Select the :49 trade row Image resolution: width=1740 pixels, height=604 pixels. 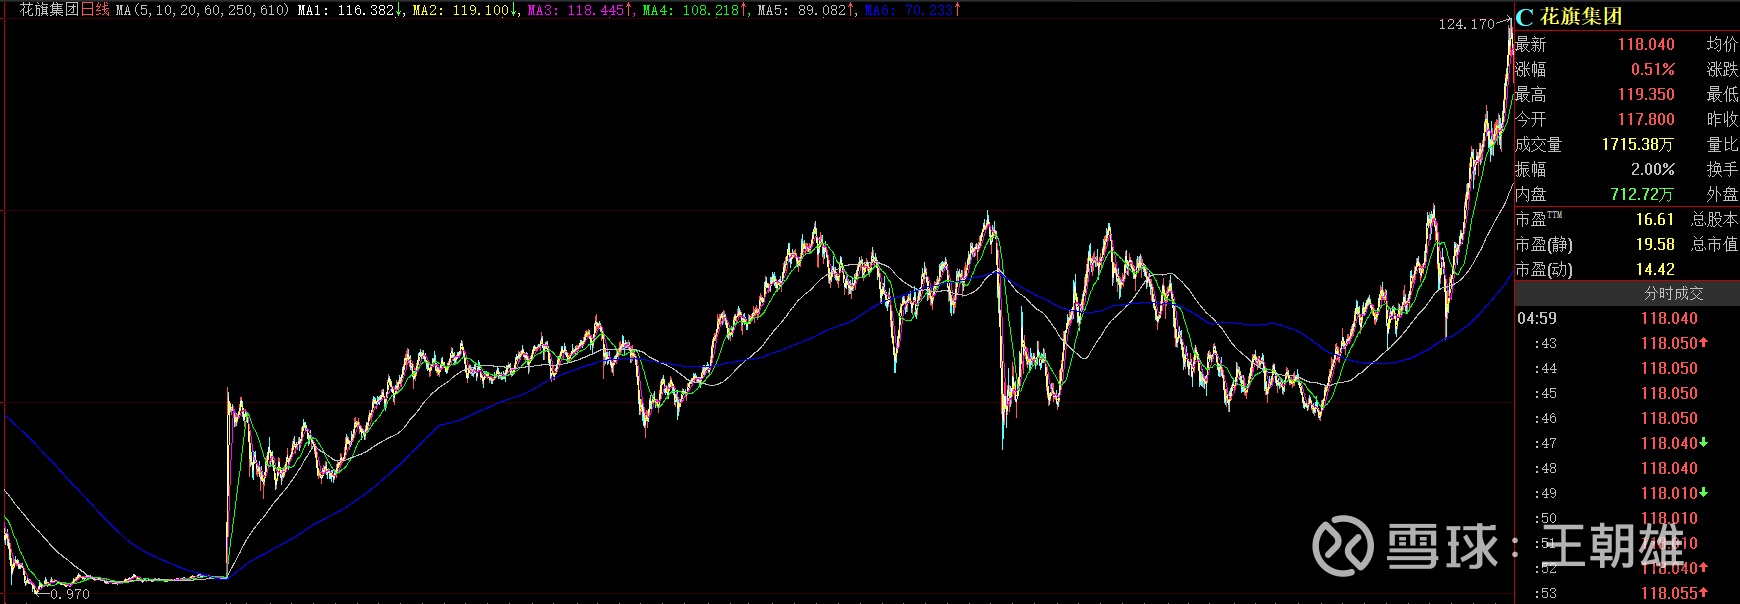pos(1627,494)
